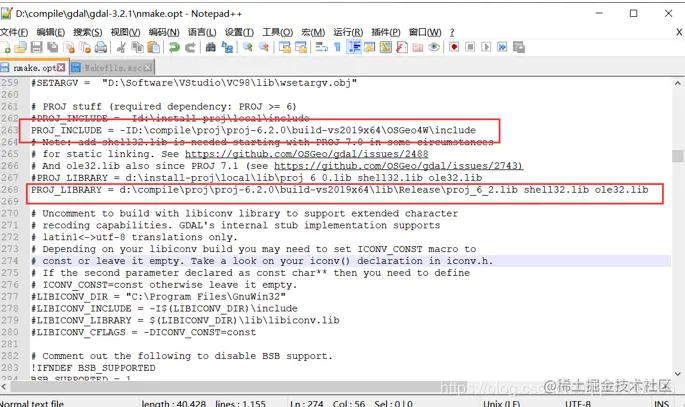
Task: Click the Synchronize Vertical Scrolling icon
Action: coord(285,47)
